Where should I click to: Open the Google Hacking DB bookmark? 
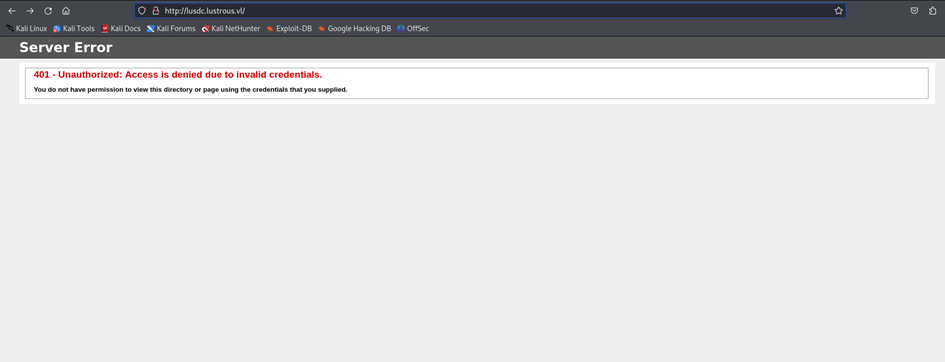coord(354,28)
